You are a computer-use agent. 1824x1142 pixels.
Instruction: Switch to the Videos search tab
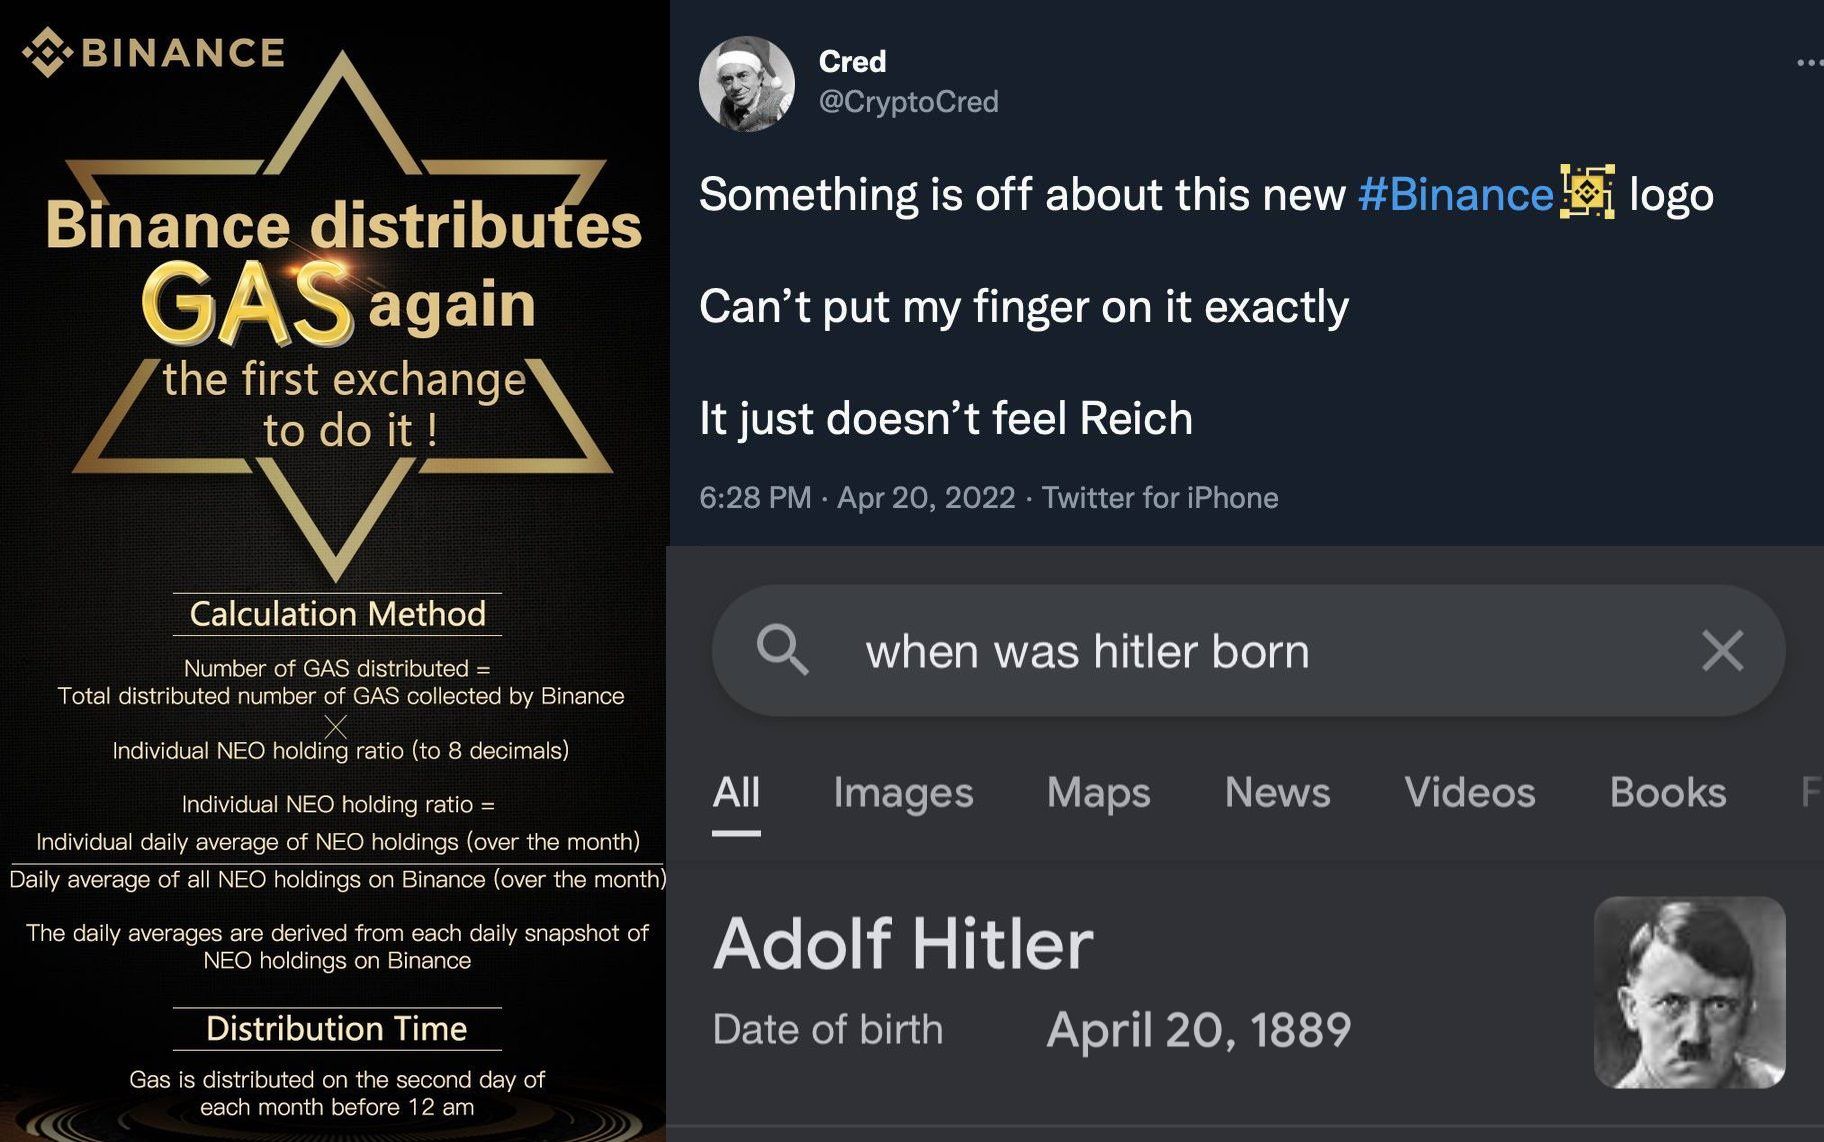pos(1469,793)
